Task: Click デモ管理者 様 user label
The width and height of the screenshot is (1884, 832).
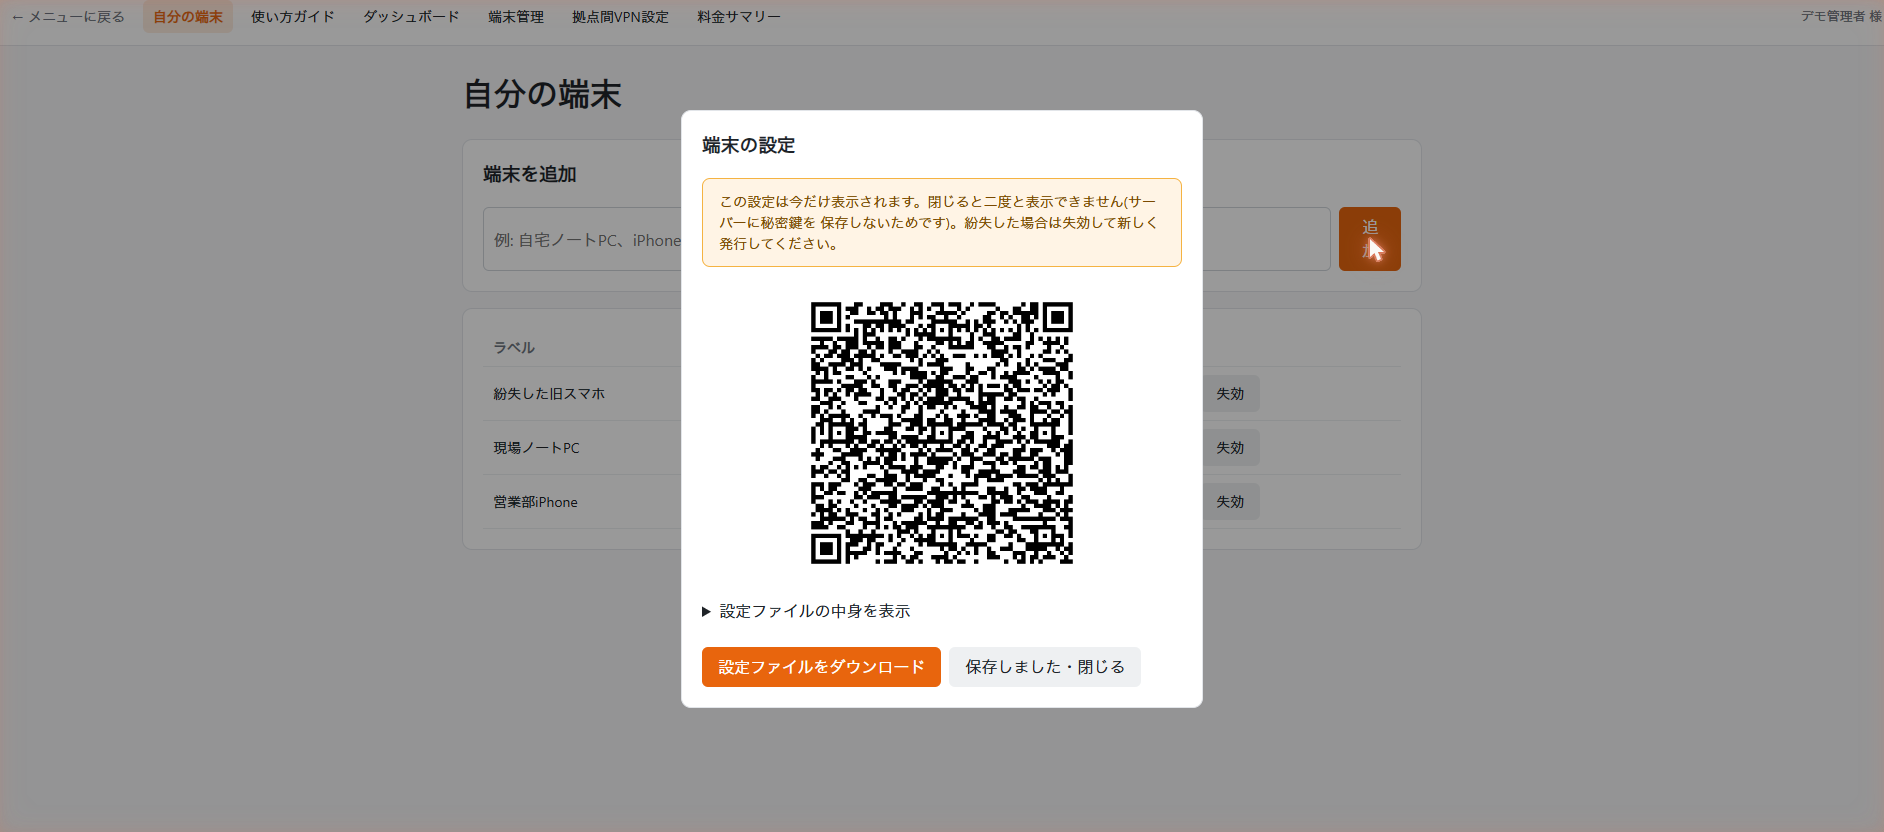Action: point(1841,16)
